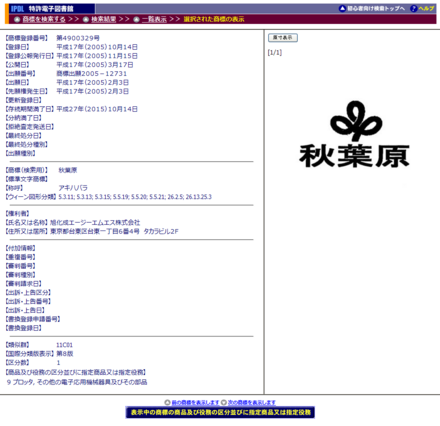This screenshot has height=426, width=440.
Task: Return to 検索結果 breadcrumb
Action: pos(104,19)
